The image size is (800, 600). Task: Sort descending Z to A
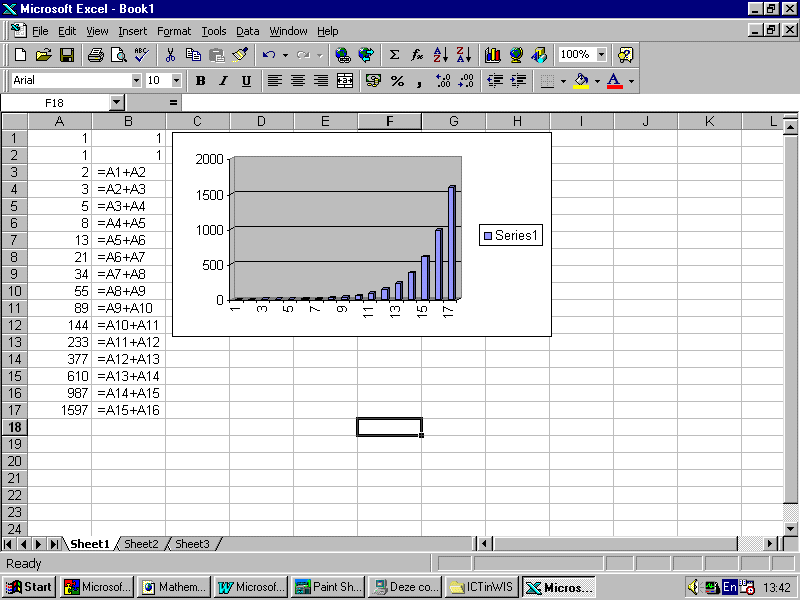(x=463, y=55)
